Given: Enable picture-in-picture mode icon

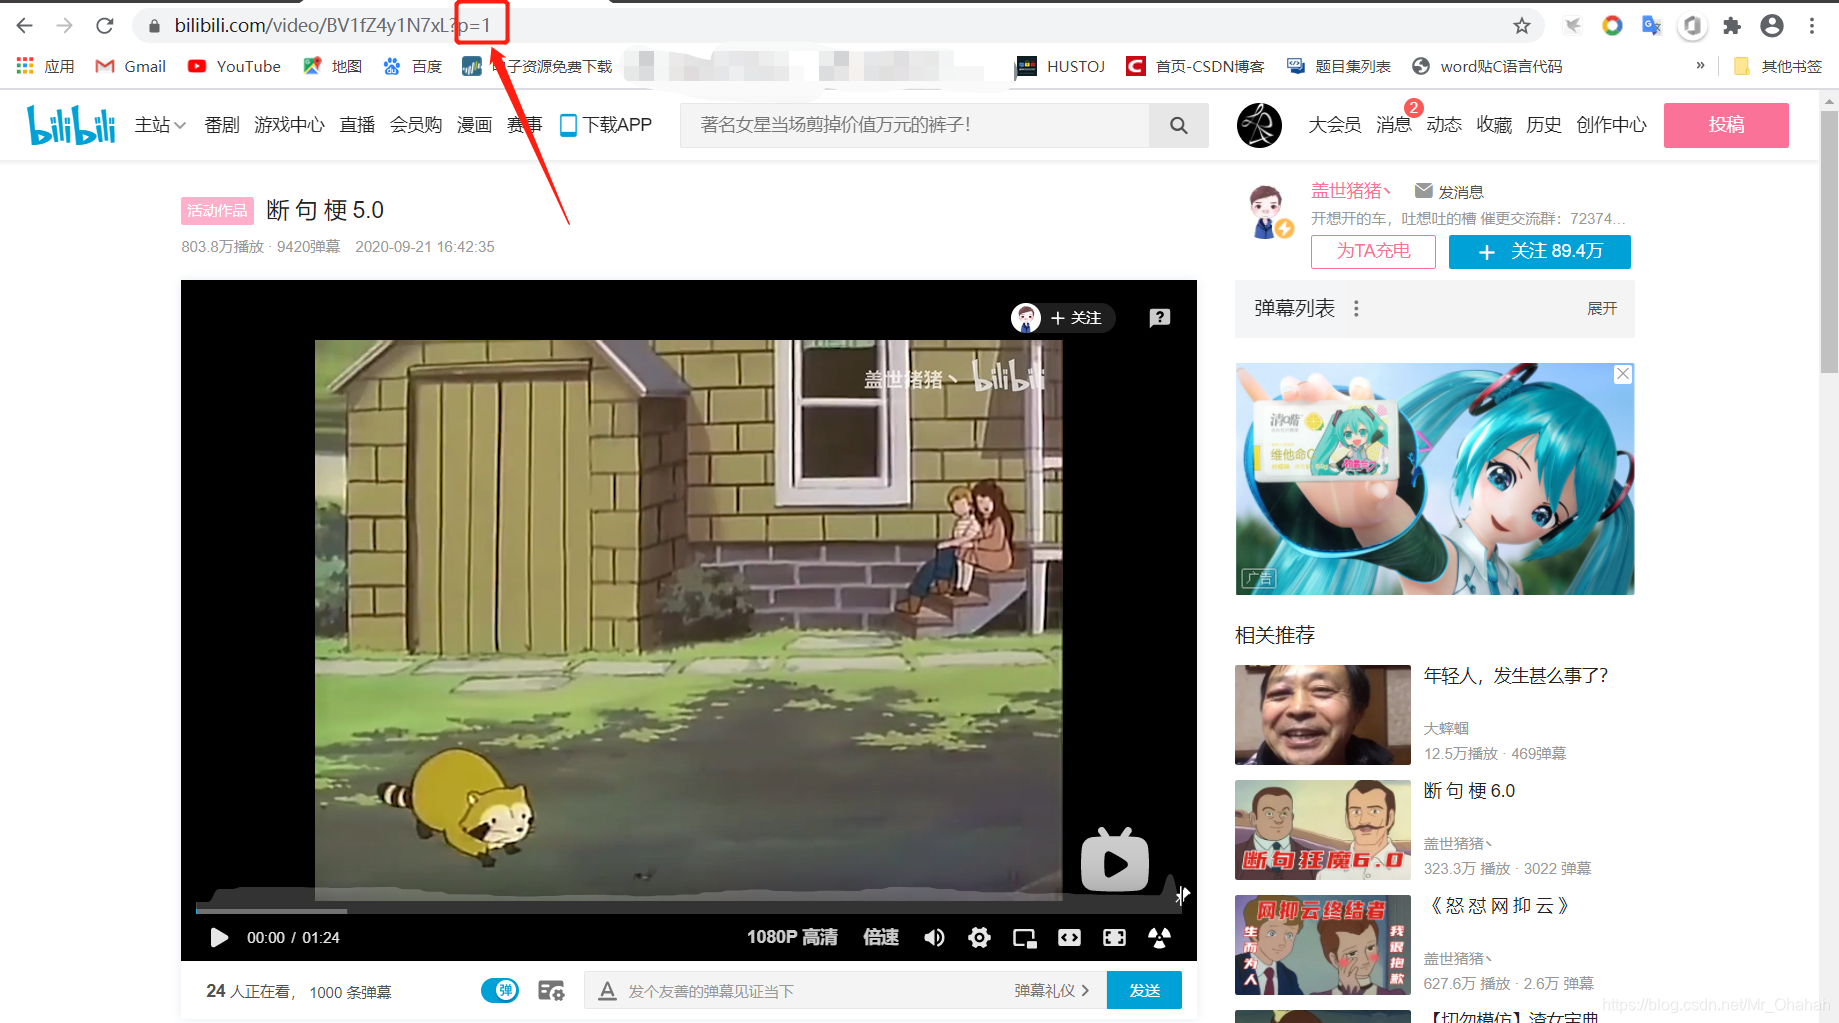Looking at the screenshot, I should [x=1024, y=938].
